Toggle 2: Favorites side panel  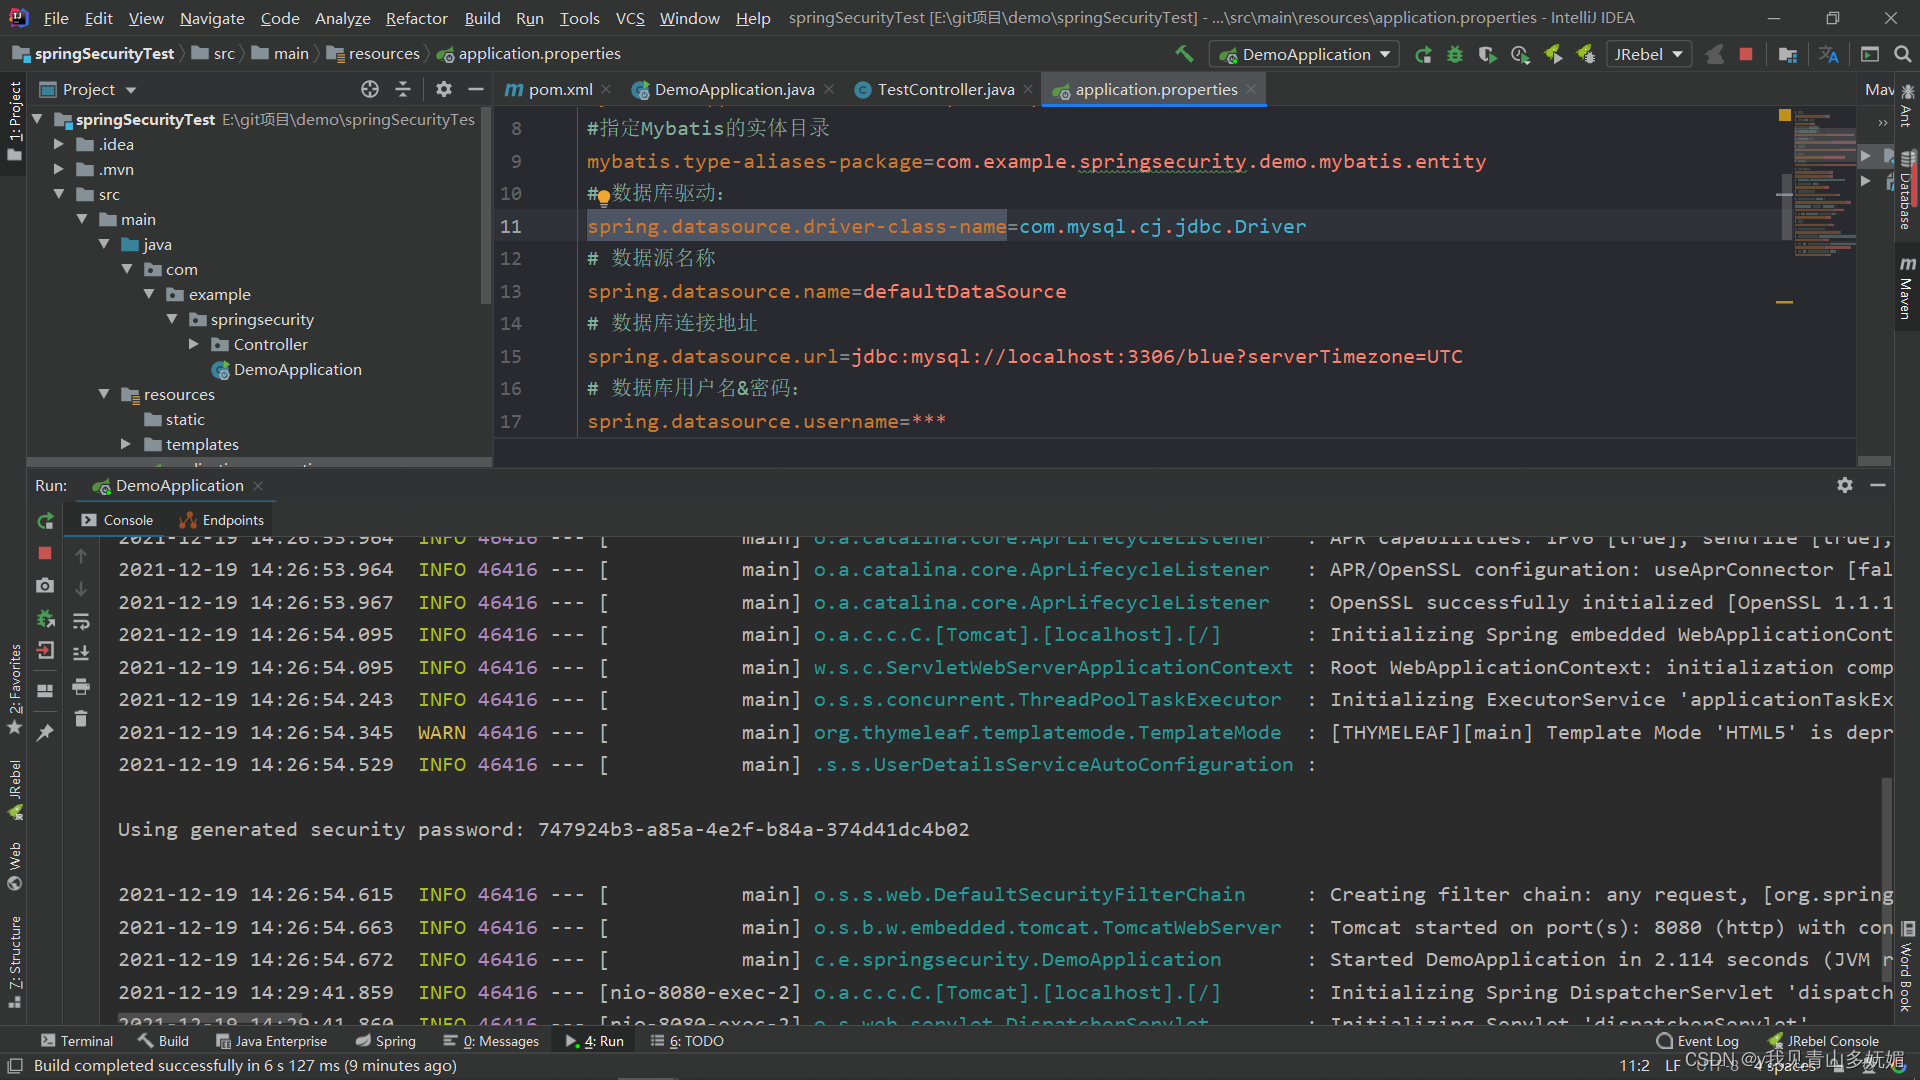coord(14,690)
